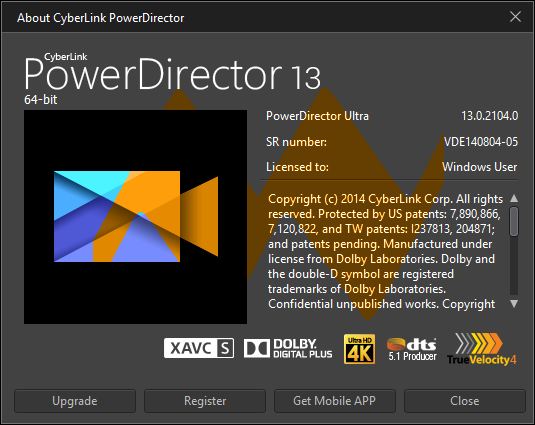Click the copyright text scrollbar thumb

click(514, 221)
